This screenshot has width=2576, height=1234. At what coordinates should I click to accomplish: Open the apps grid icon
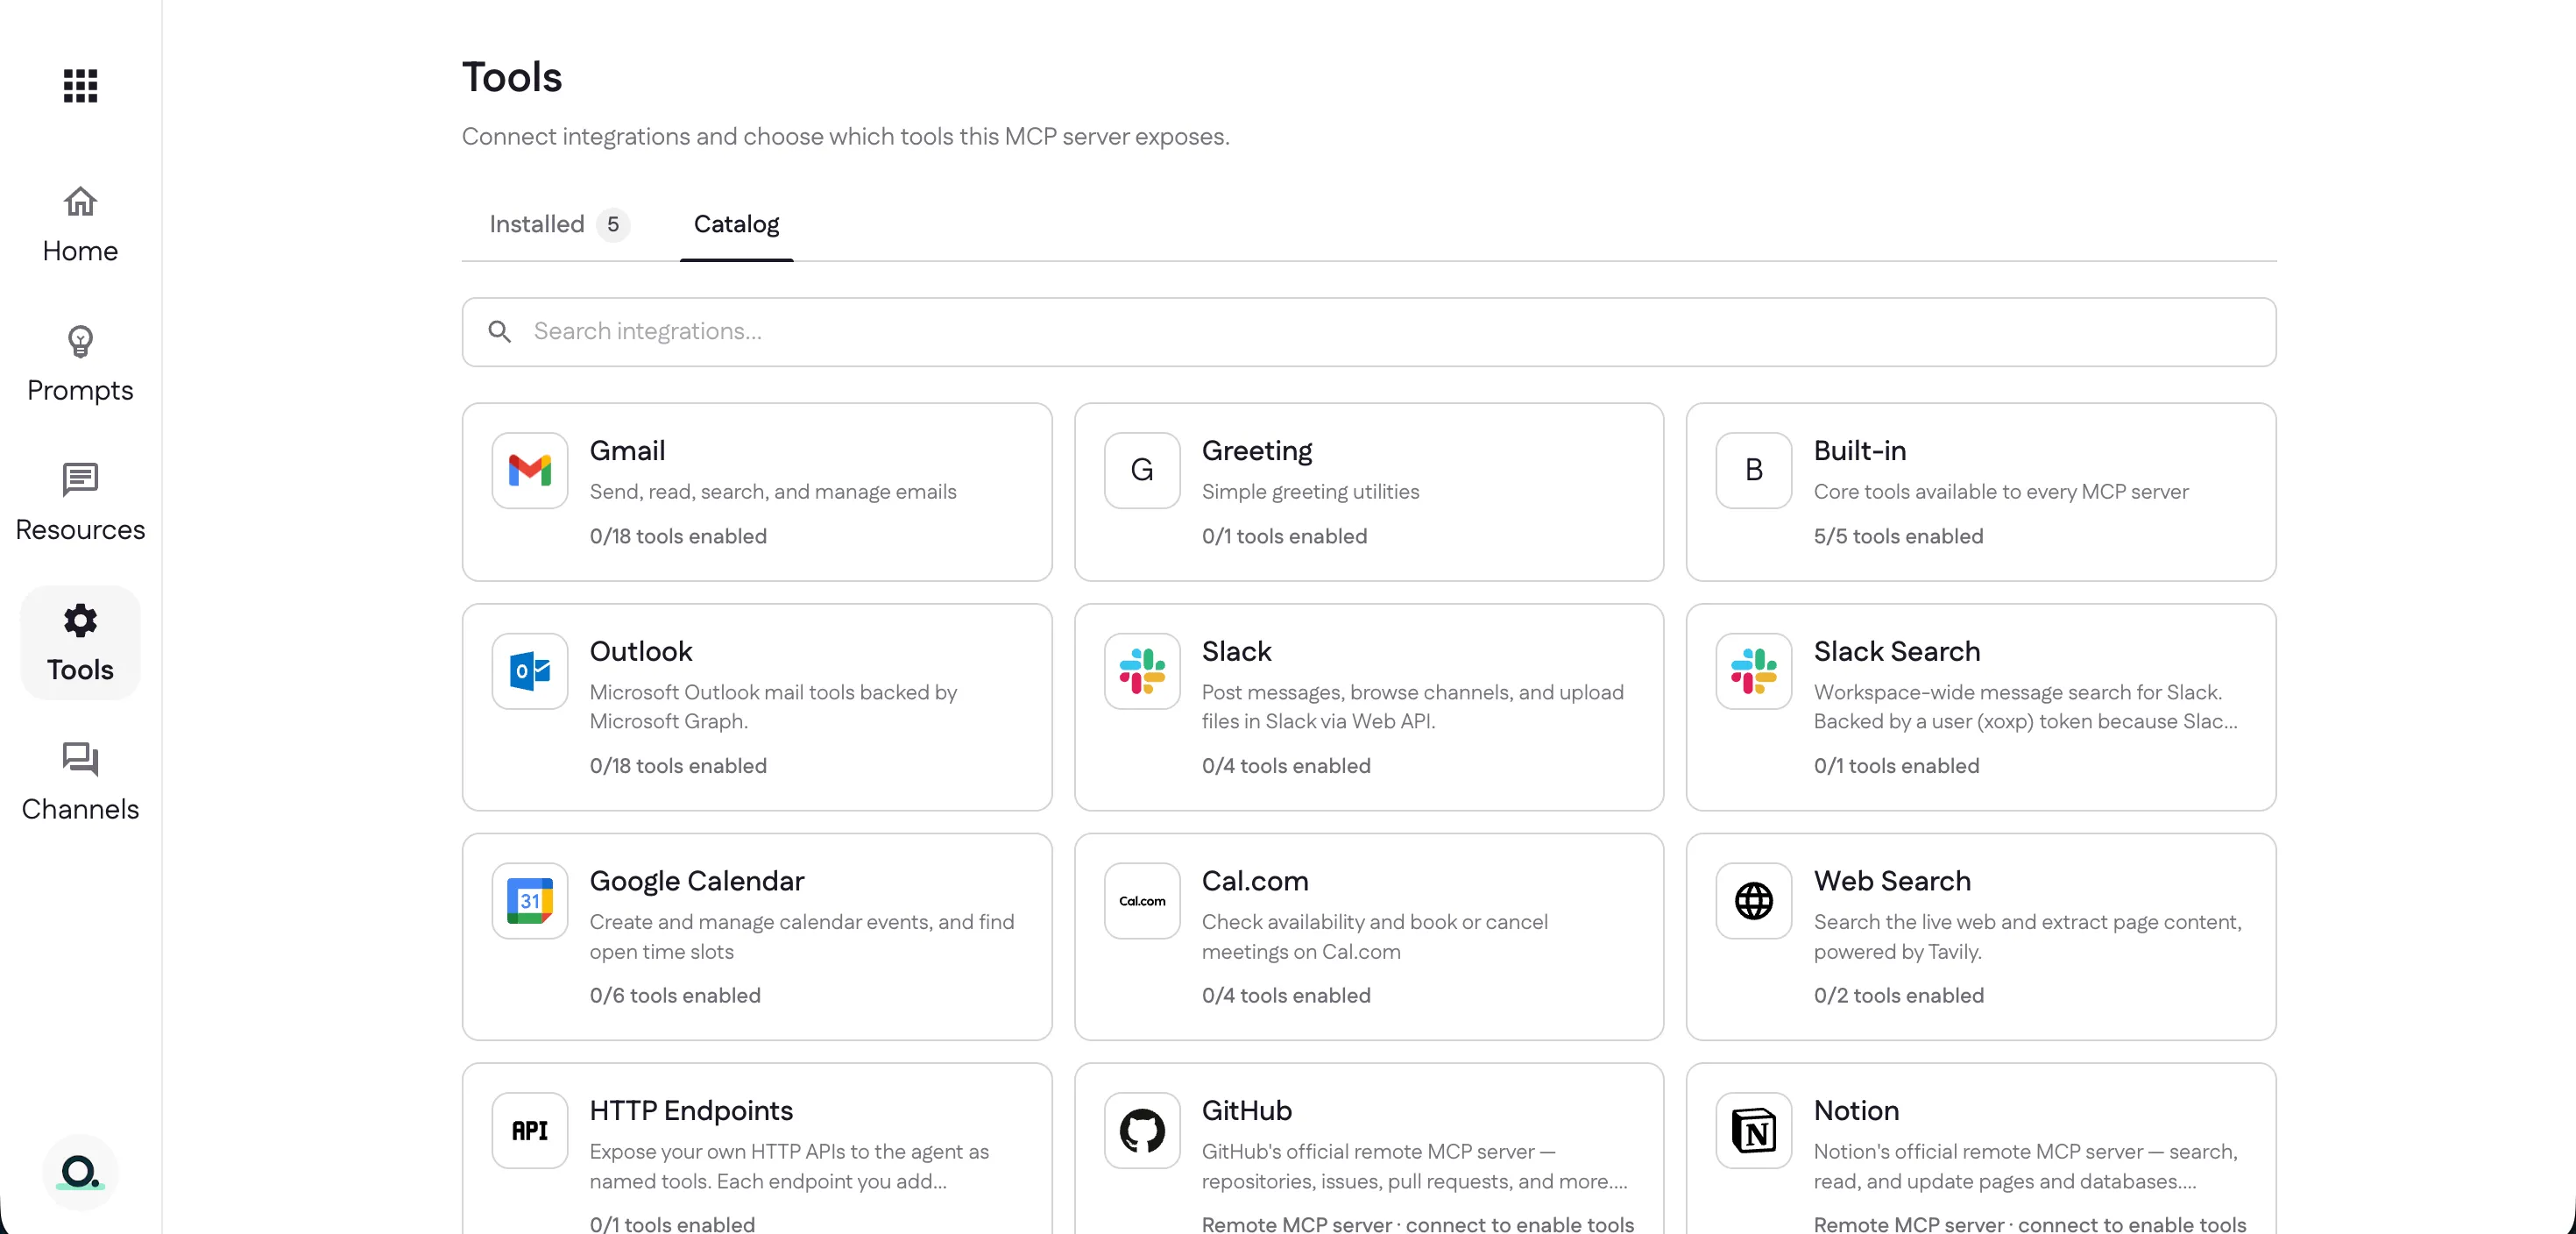[80, 86]
